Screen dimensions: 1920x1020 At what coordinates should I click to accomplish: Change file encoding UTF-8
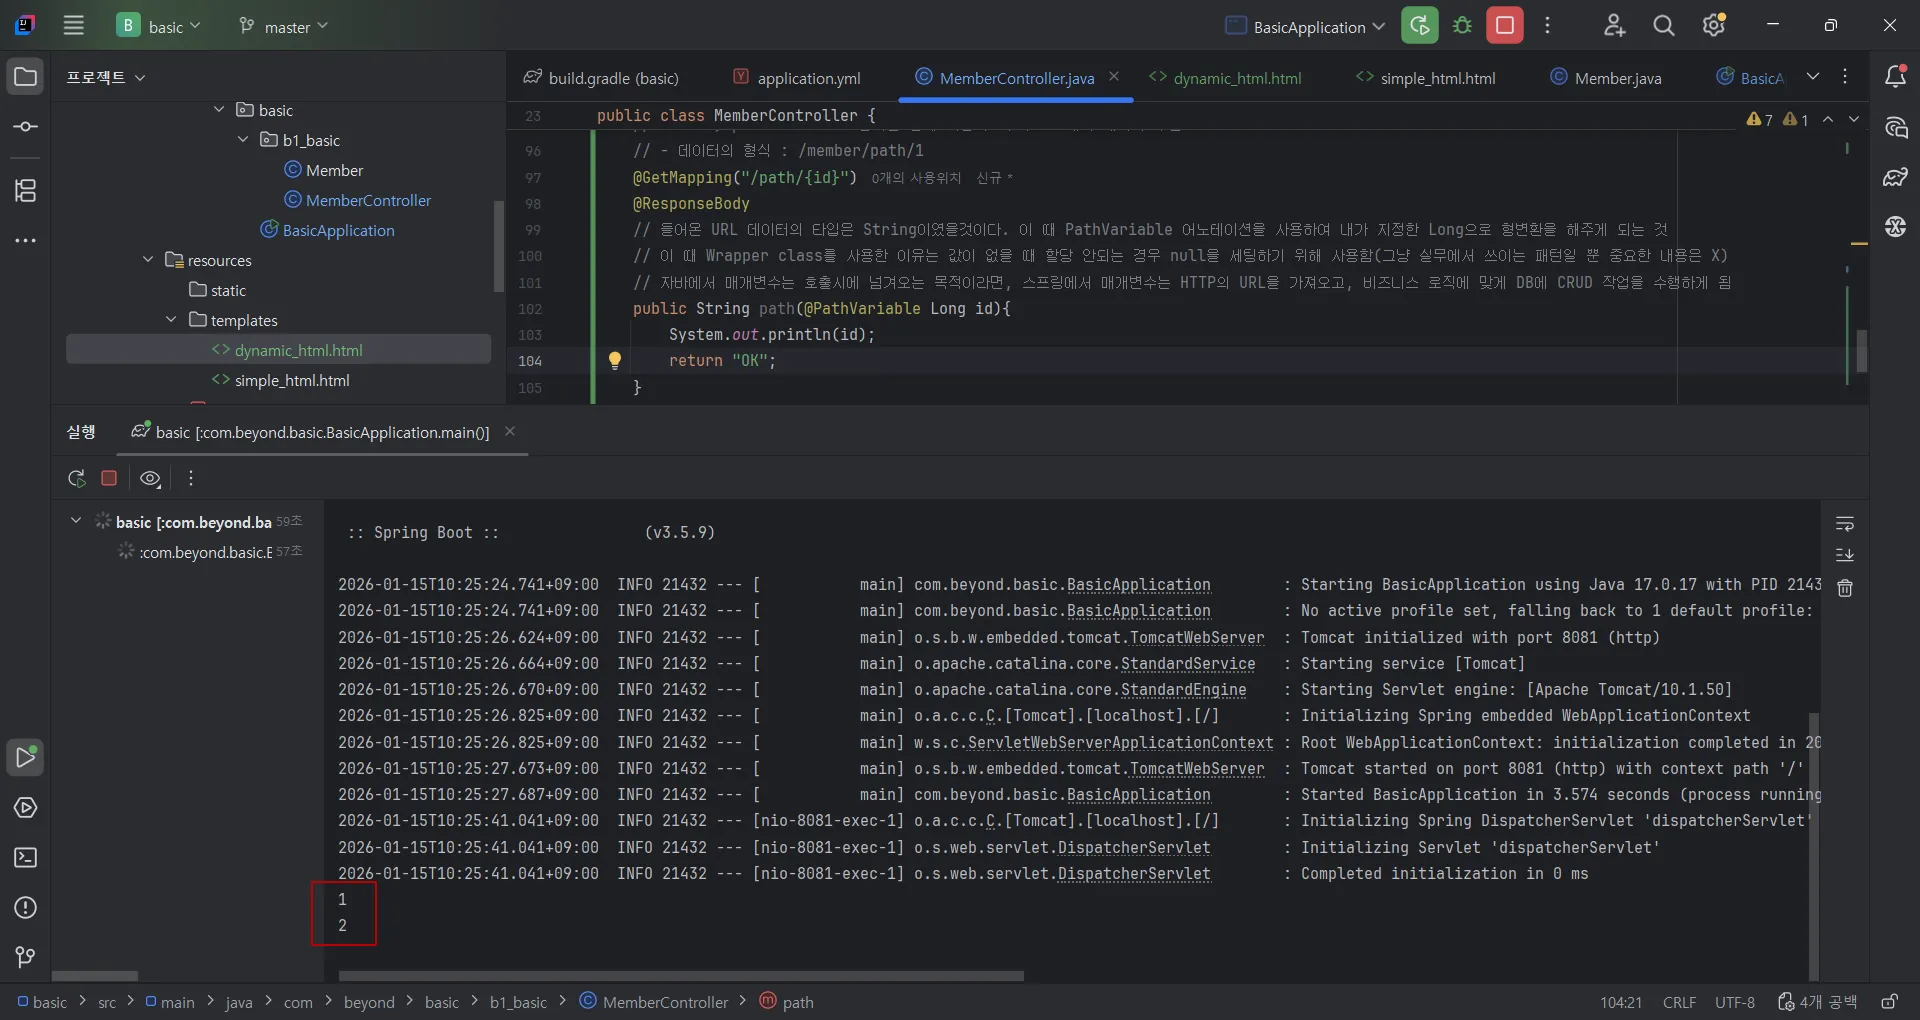(1735, 1002)
